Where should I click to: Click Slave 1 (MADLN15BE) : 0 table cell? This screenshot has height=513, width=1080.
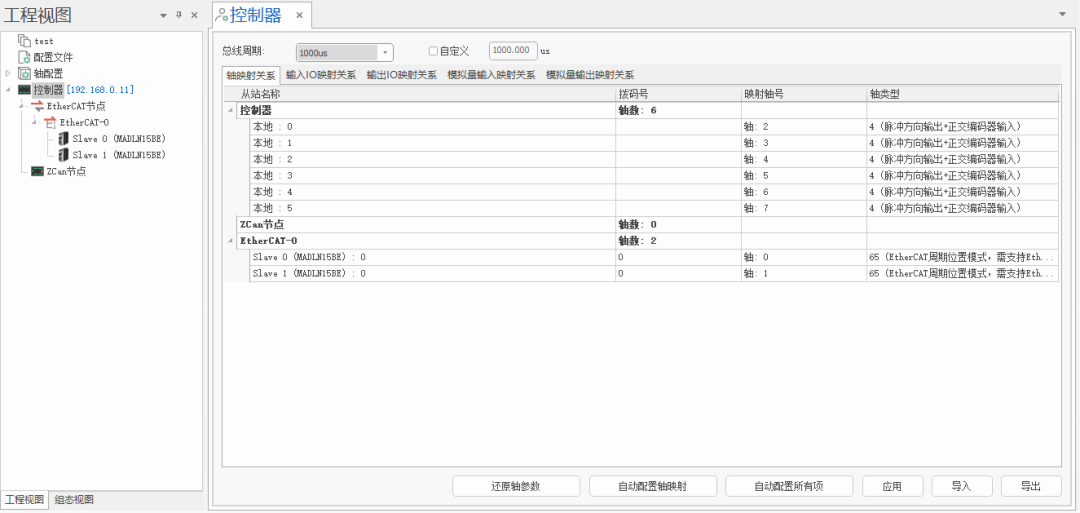(x=433, y=273)
